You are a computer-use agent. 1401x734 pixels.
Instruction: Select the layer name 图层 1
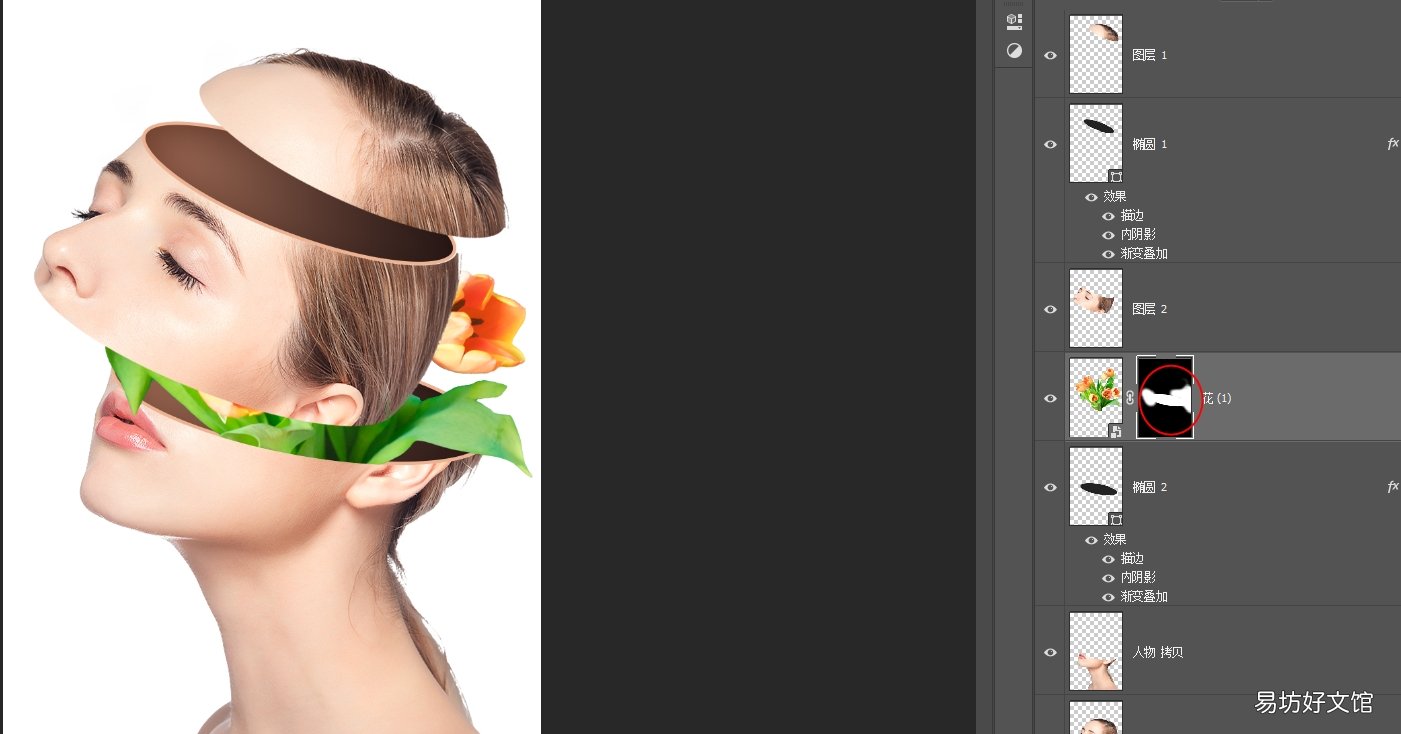(1149, 55)
